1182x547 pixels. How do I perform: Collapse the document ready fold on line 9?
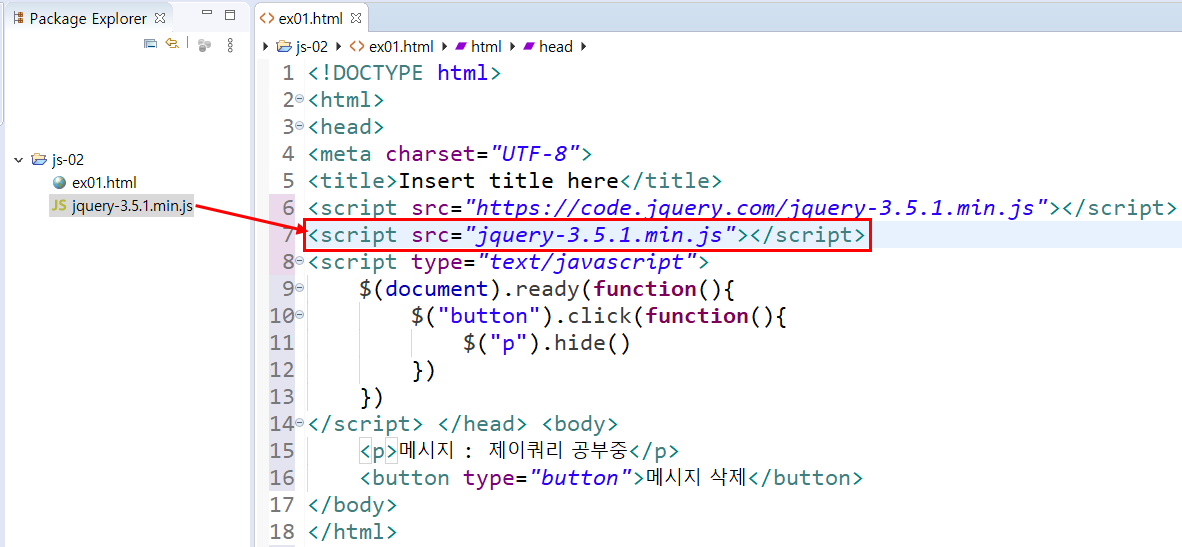[x=299, y=287]
